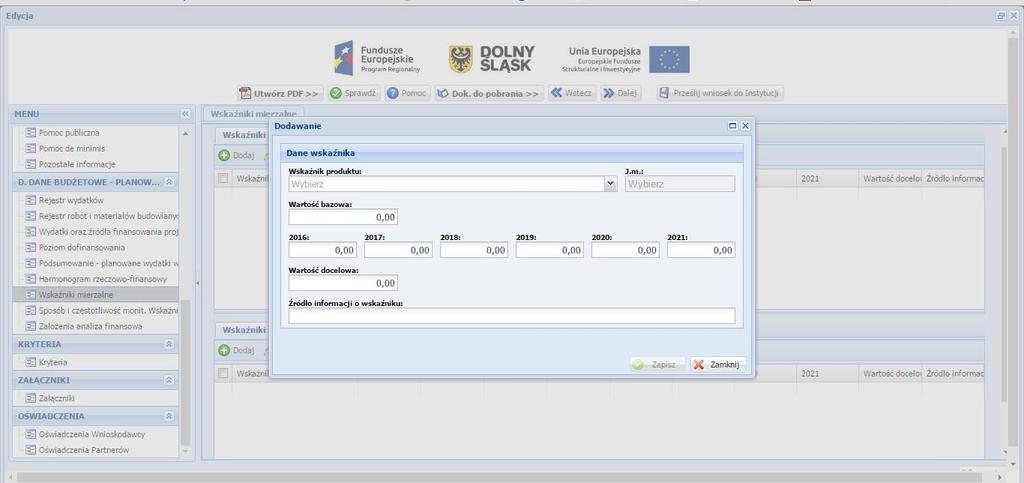Click the 2021 value field
This screenshot has width=1024, height=483.
tap(701, 250)
